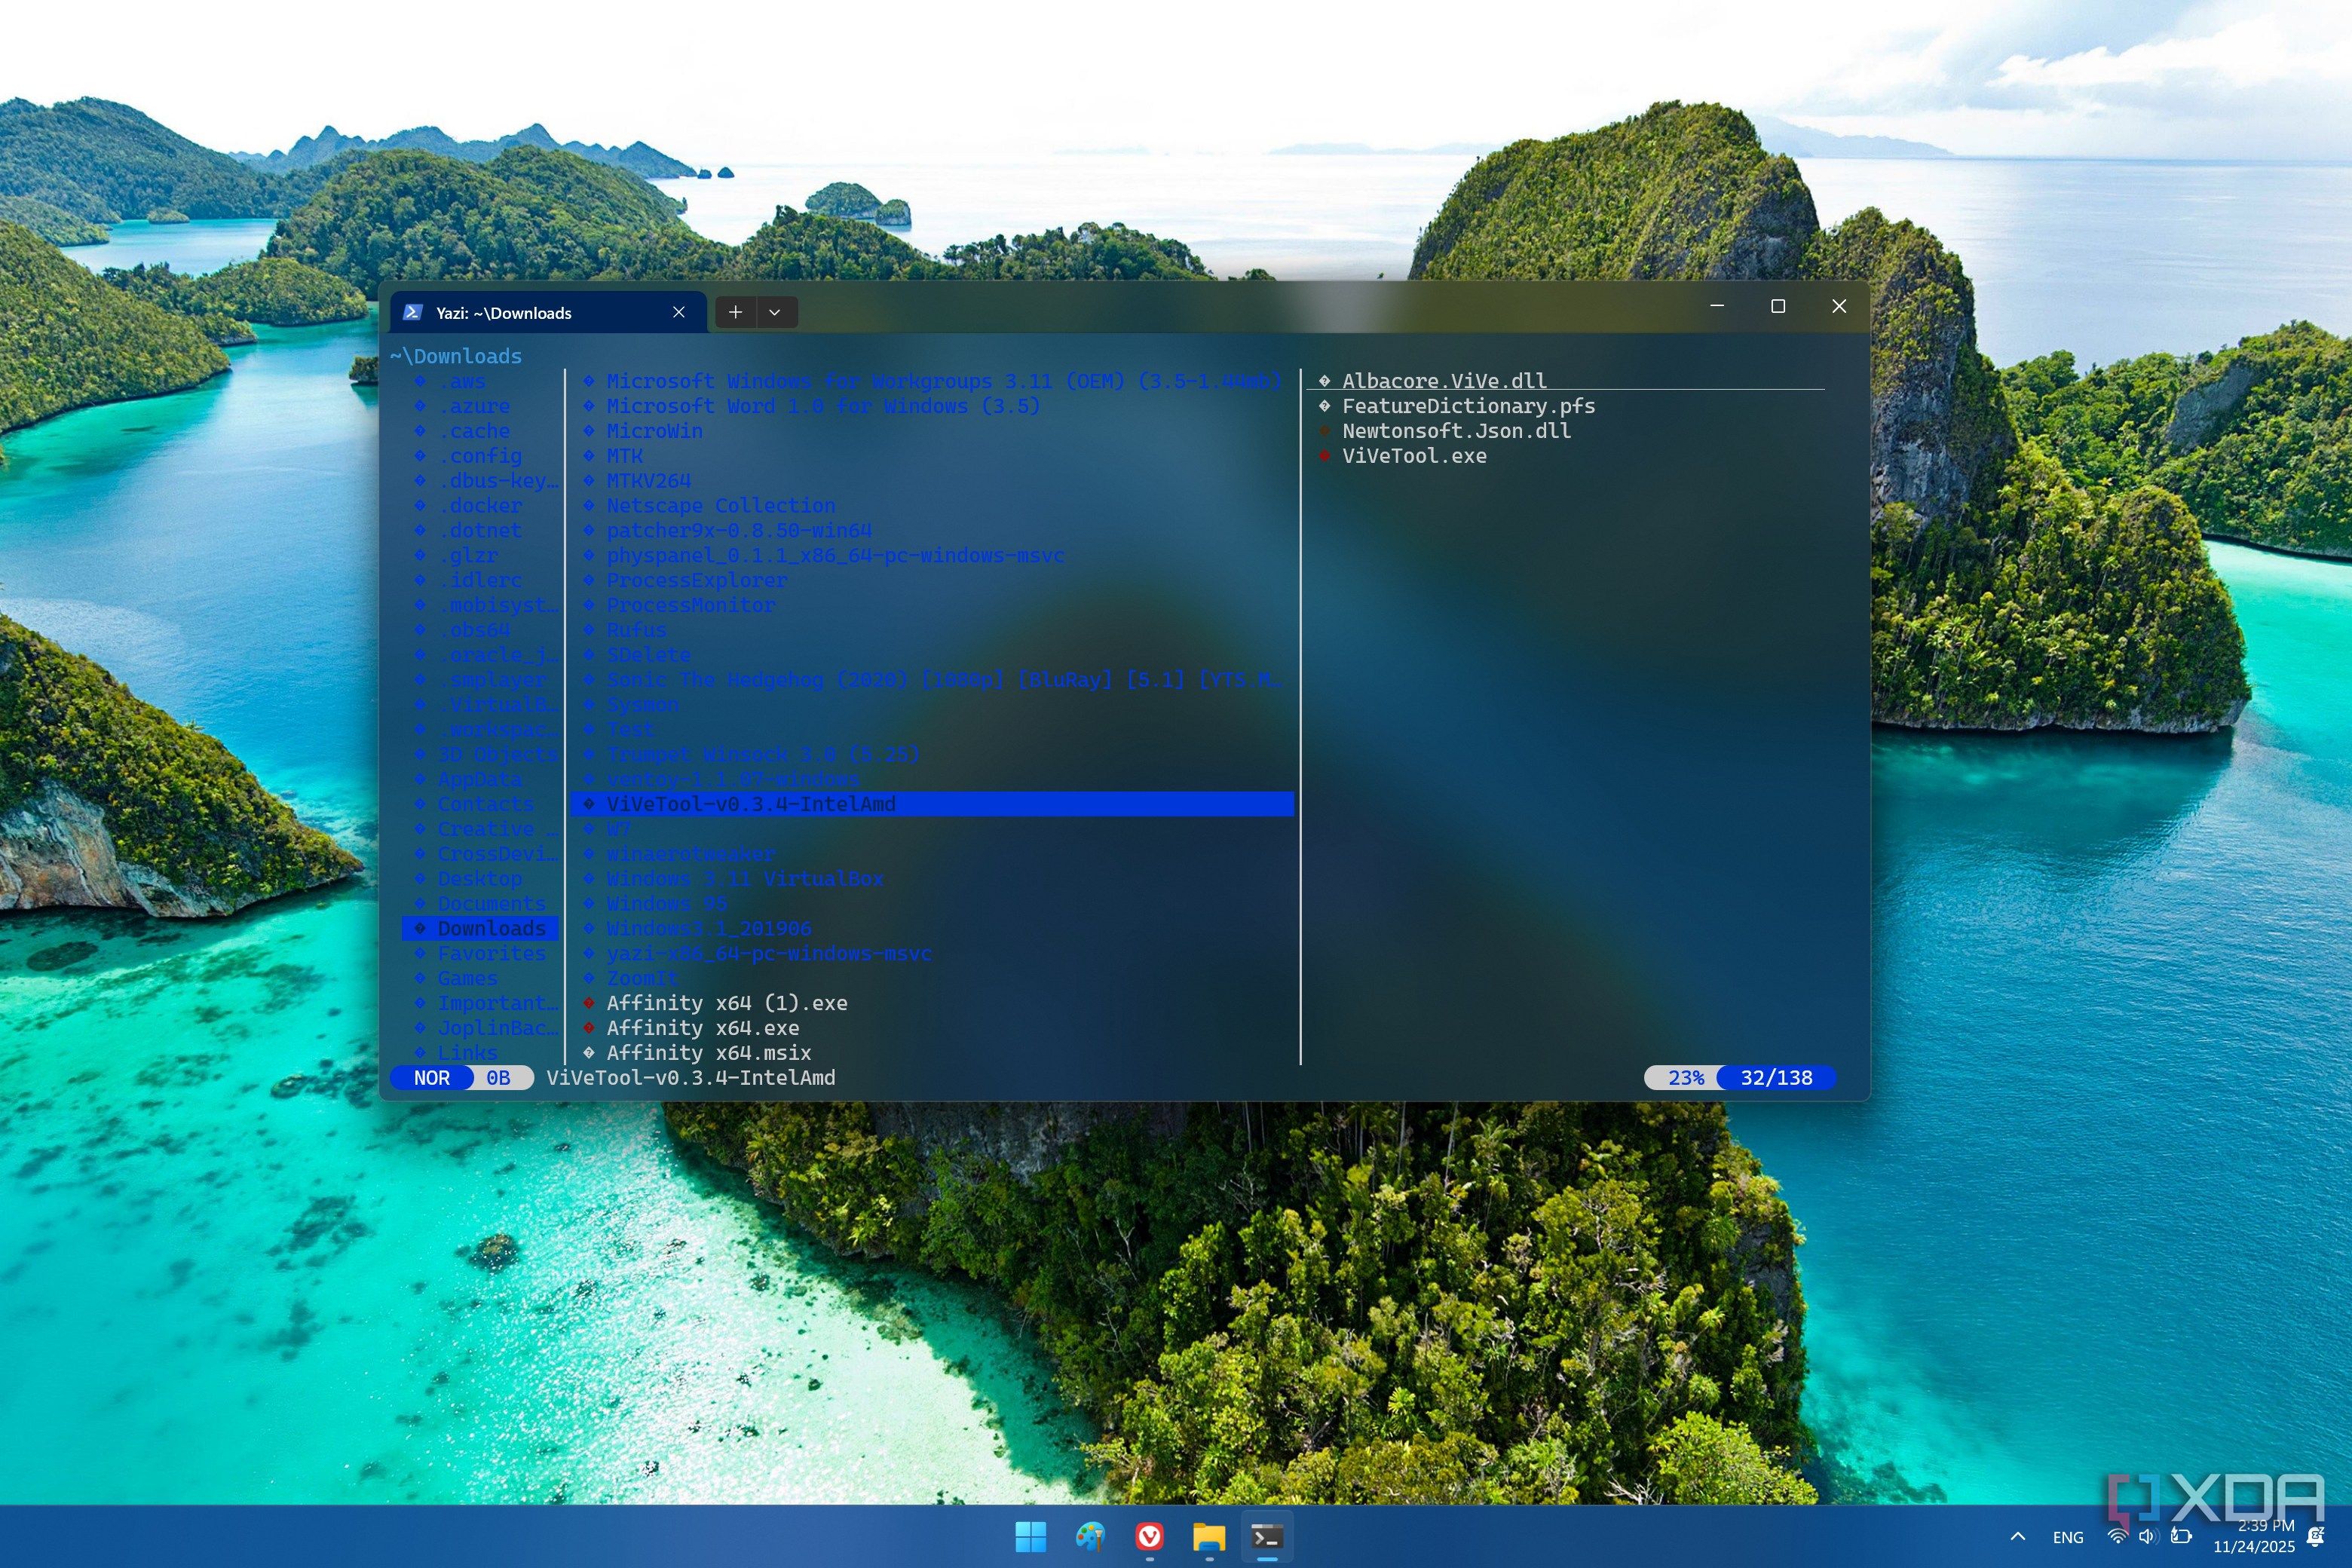The image size is (2352, 1568).
Task: Click the Windows Terminal taskbar icon
Action: 1267,1537
